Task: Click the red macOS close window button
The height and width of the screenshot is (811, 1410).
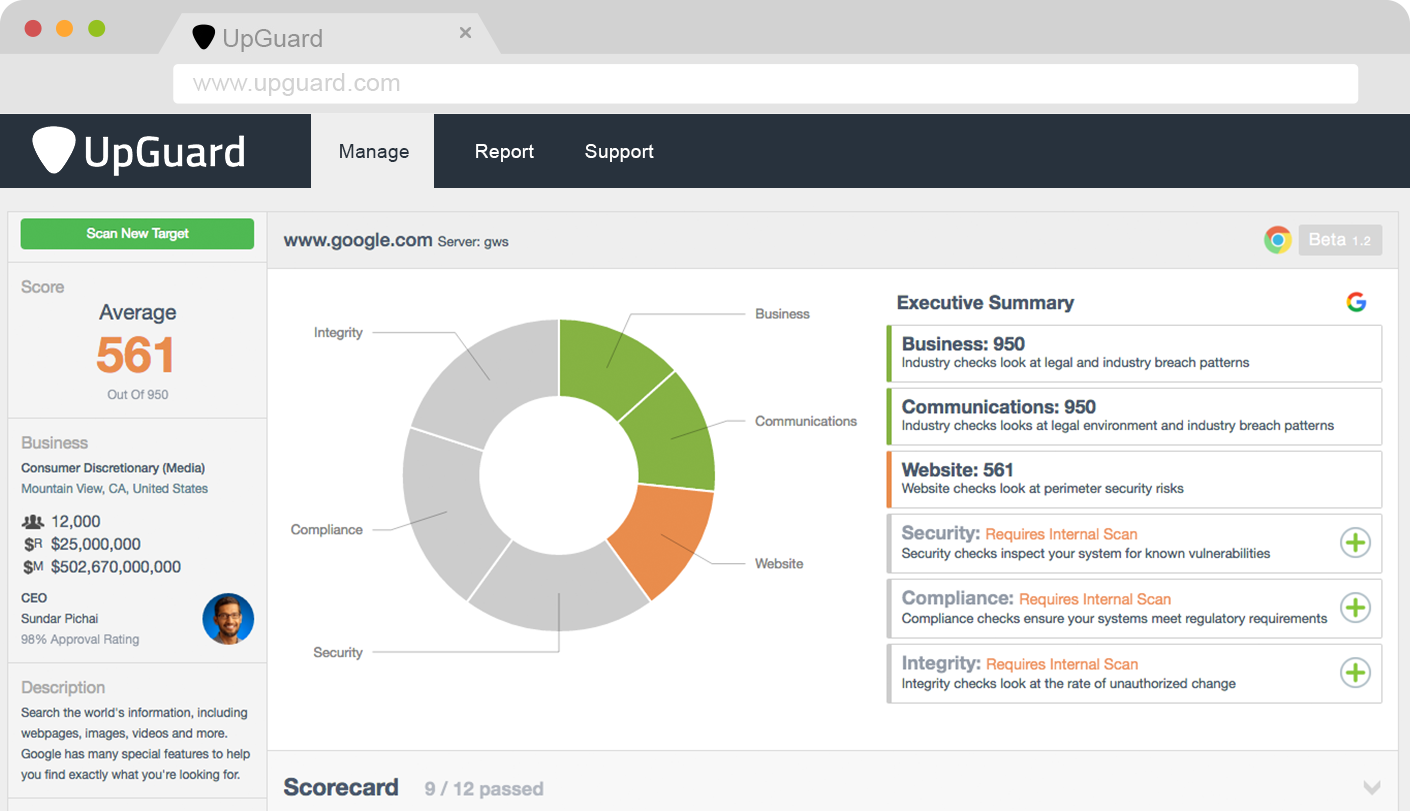Action: 33,29
